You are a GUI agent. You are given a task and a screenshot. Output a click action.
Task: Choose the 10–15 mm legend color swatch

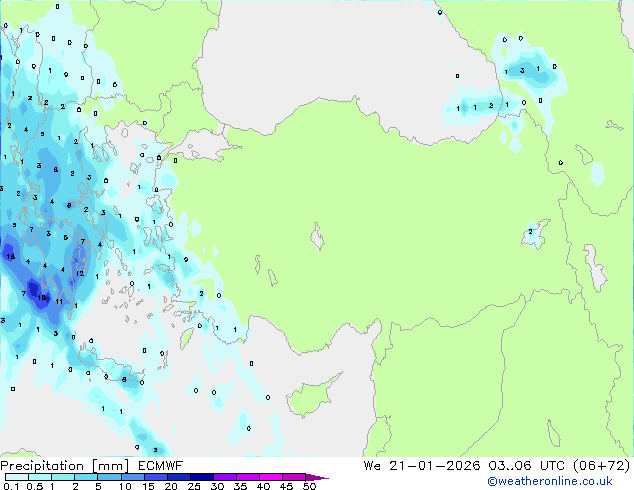[132, 477]
